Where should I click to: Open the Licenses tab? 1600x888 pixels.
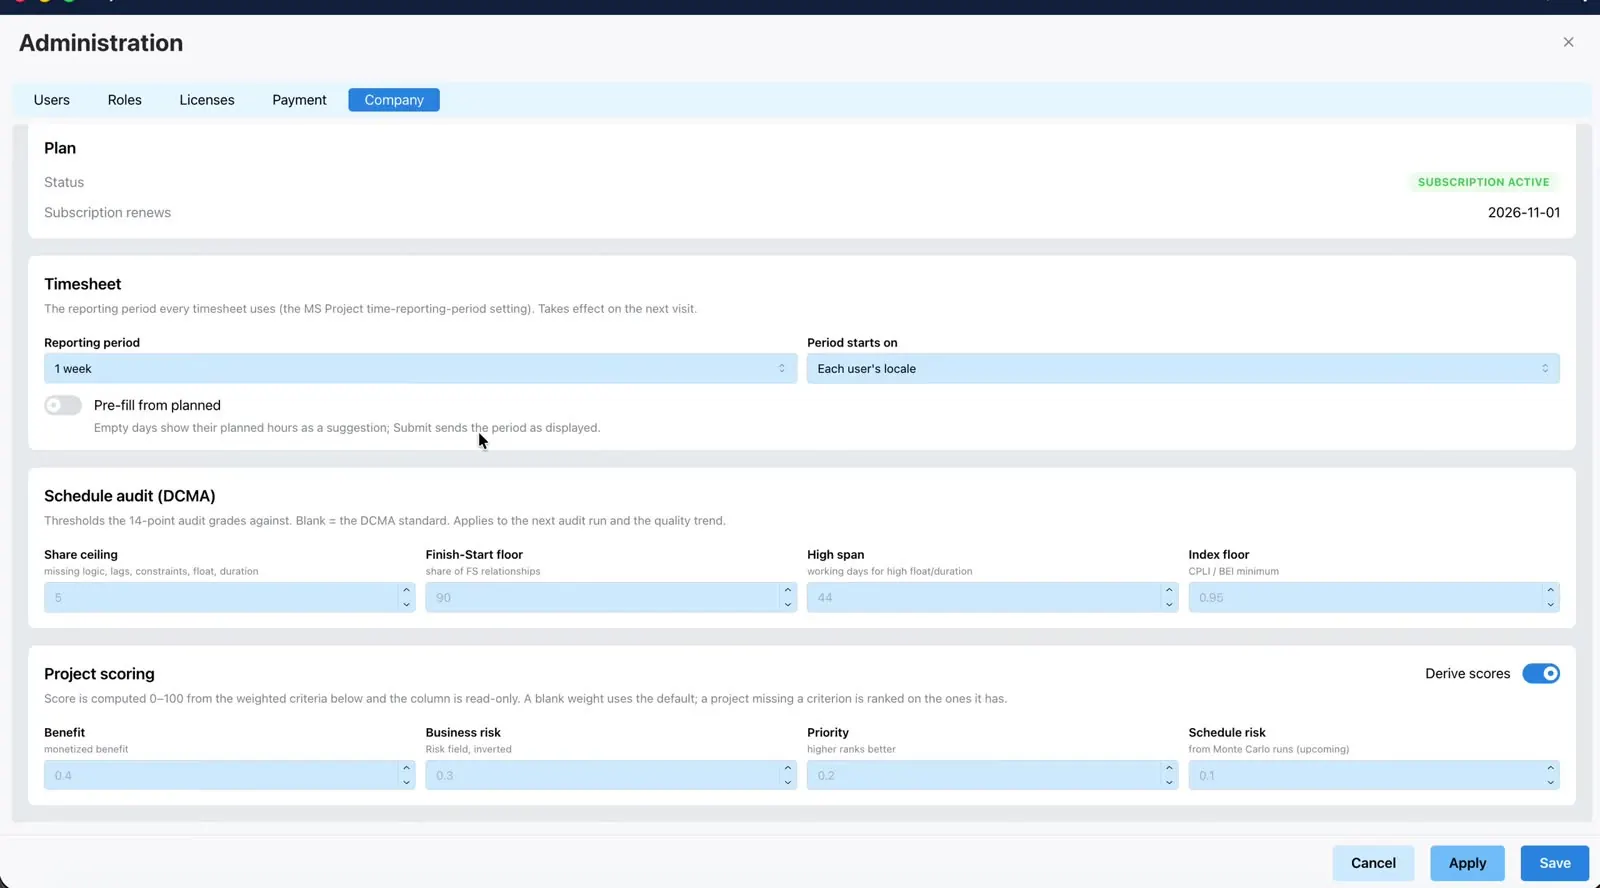(x=207, y=100)
